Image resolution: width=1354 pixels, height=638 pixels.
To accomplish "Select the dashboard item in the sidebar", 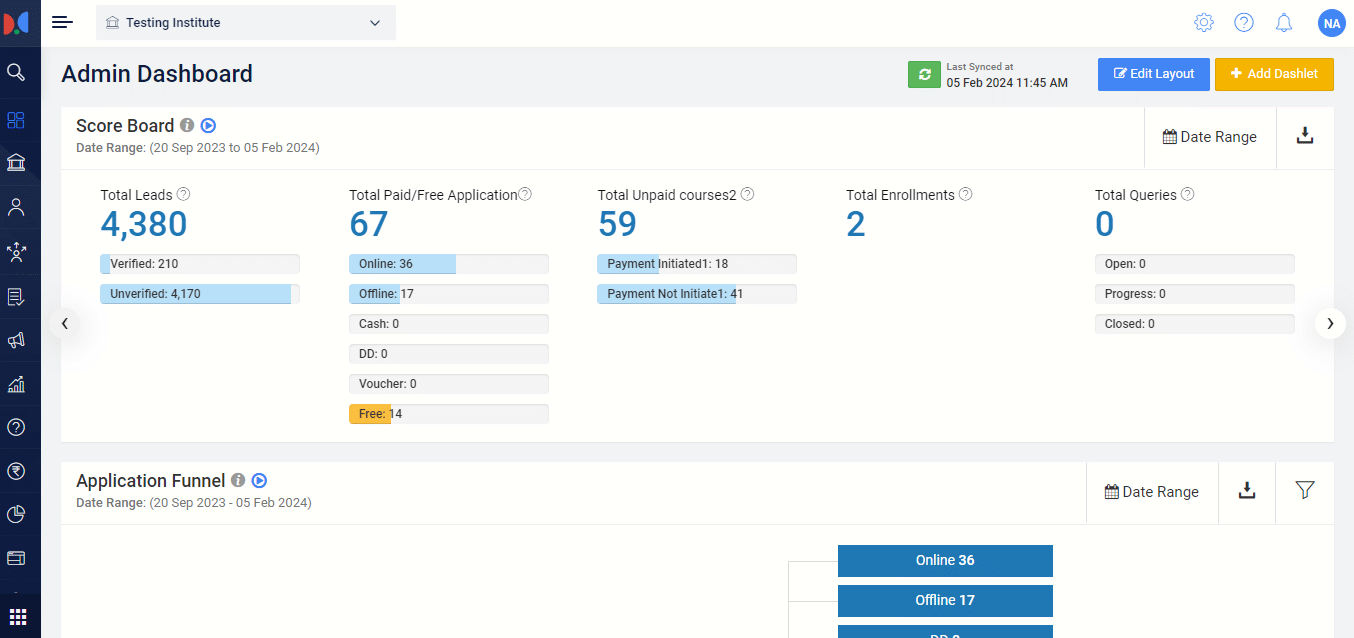I will click(x=16, y=120).
